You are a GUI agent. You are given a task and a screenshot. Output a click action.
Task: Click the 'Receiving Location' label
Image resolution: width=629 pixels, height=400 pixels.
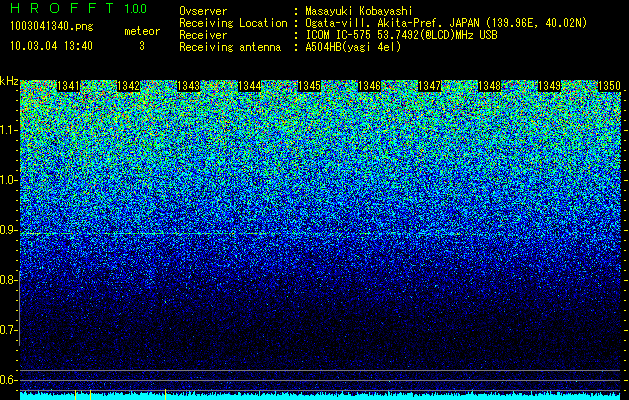(x=233, y=23)
